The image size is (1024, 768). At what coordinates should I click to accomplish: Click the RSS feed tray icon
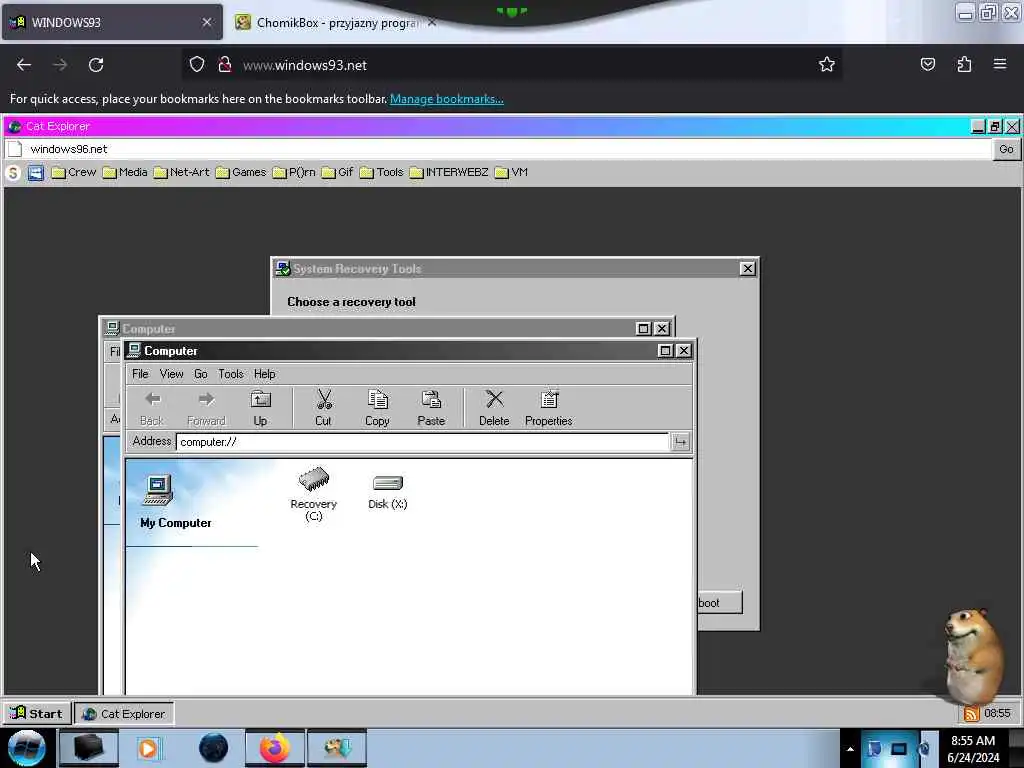972,714
